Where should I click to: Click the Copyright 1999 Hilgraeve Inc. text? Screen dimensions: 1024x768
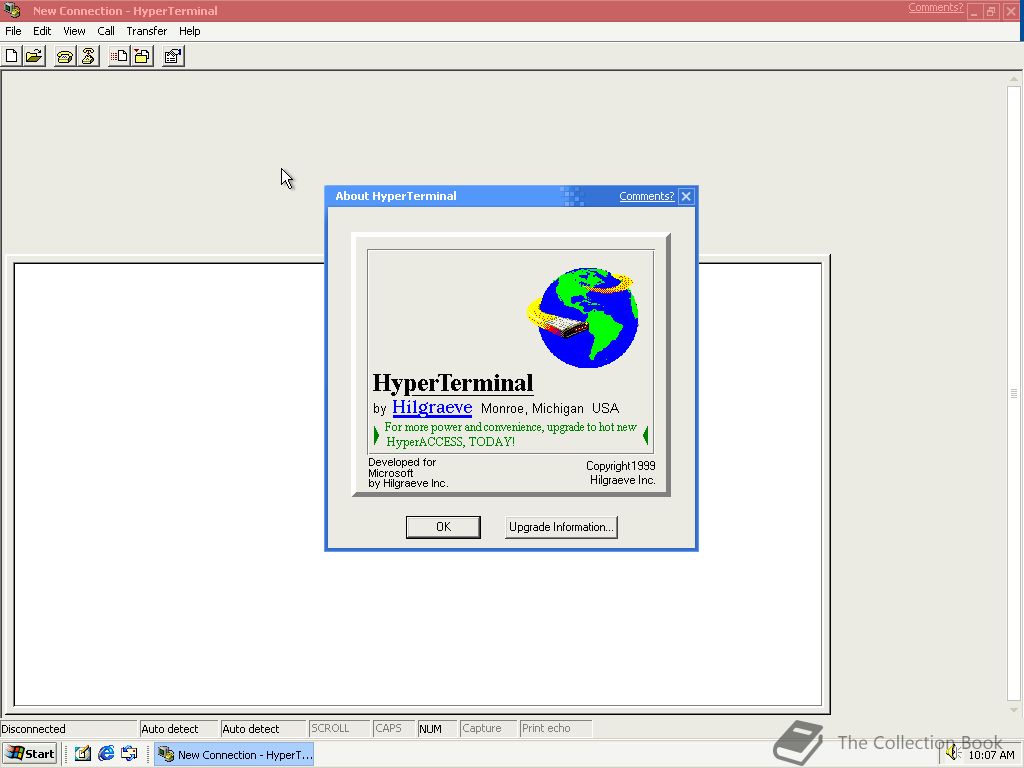(x=620, y=473)
